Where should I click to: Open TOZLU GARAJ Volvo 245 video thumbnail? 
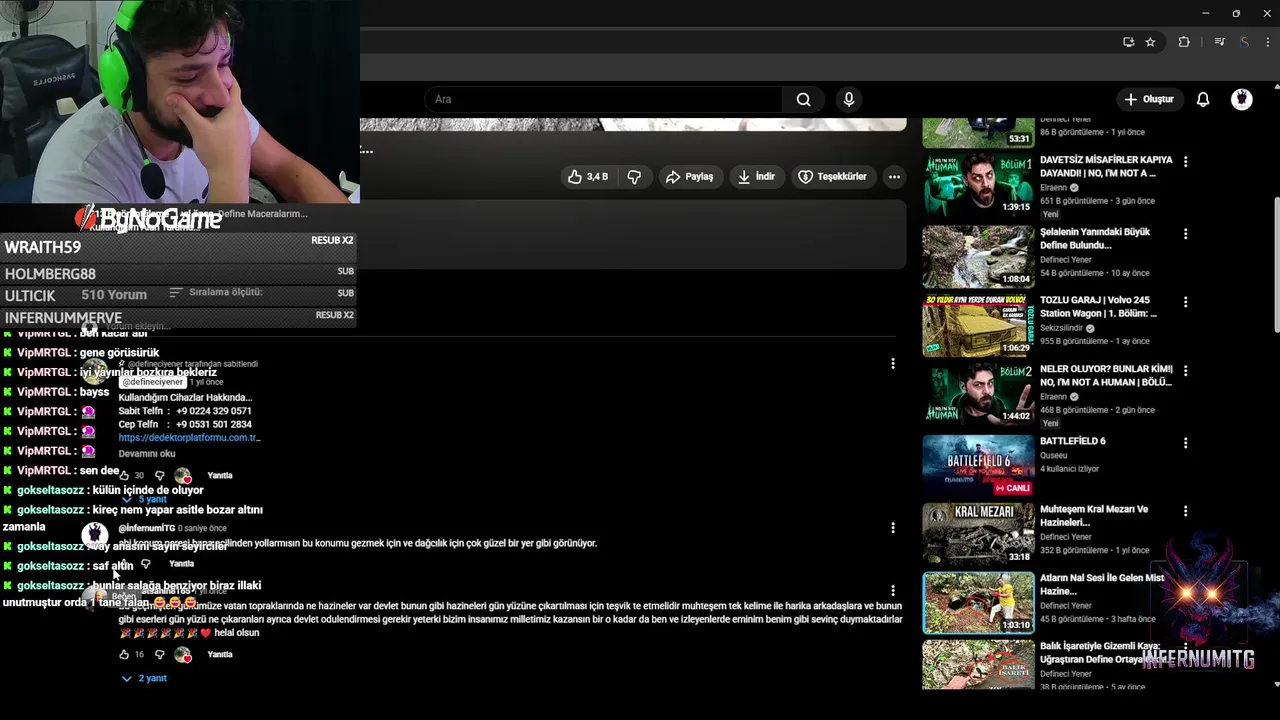978,324
